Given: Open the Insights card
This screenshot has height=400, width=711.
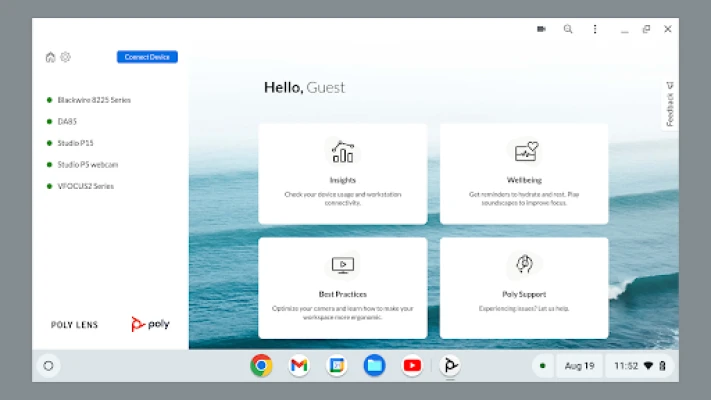Looking at the screenshot, I should pos(342,173).
